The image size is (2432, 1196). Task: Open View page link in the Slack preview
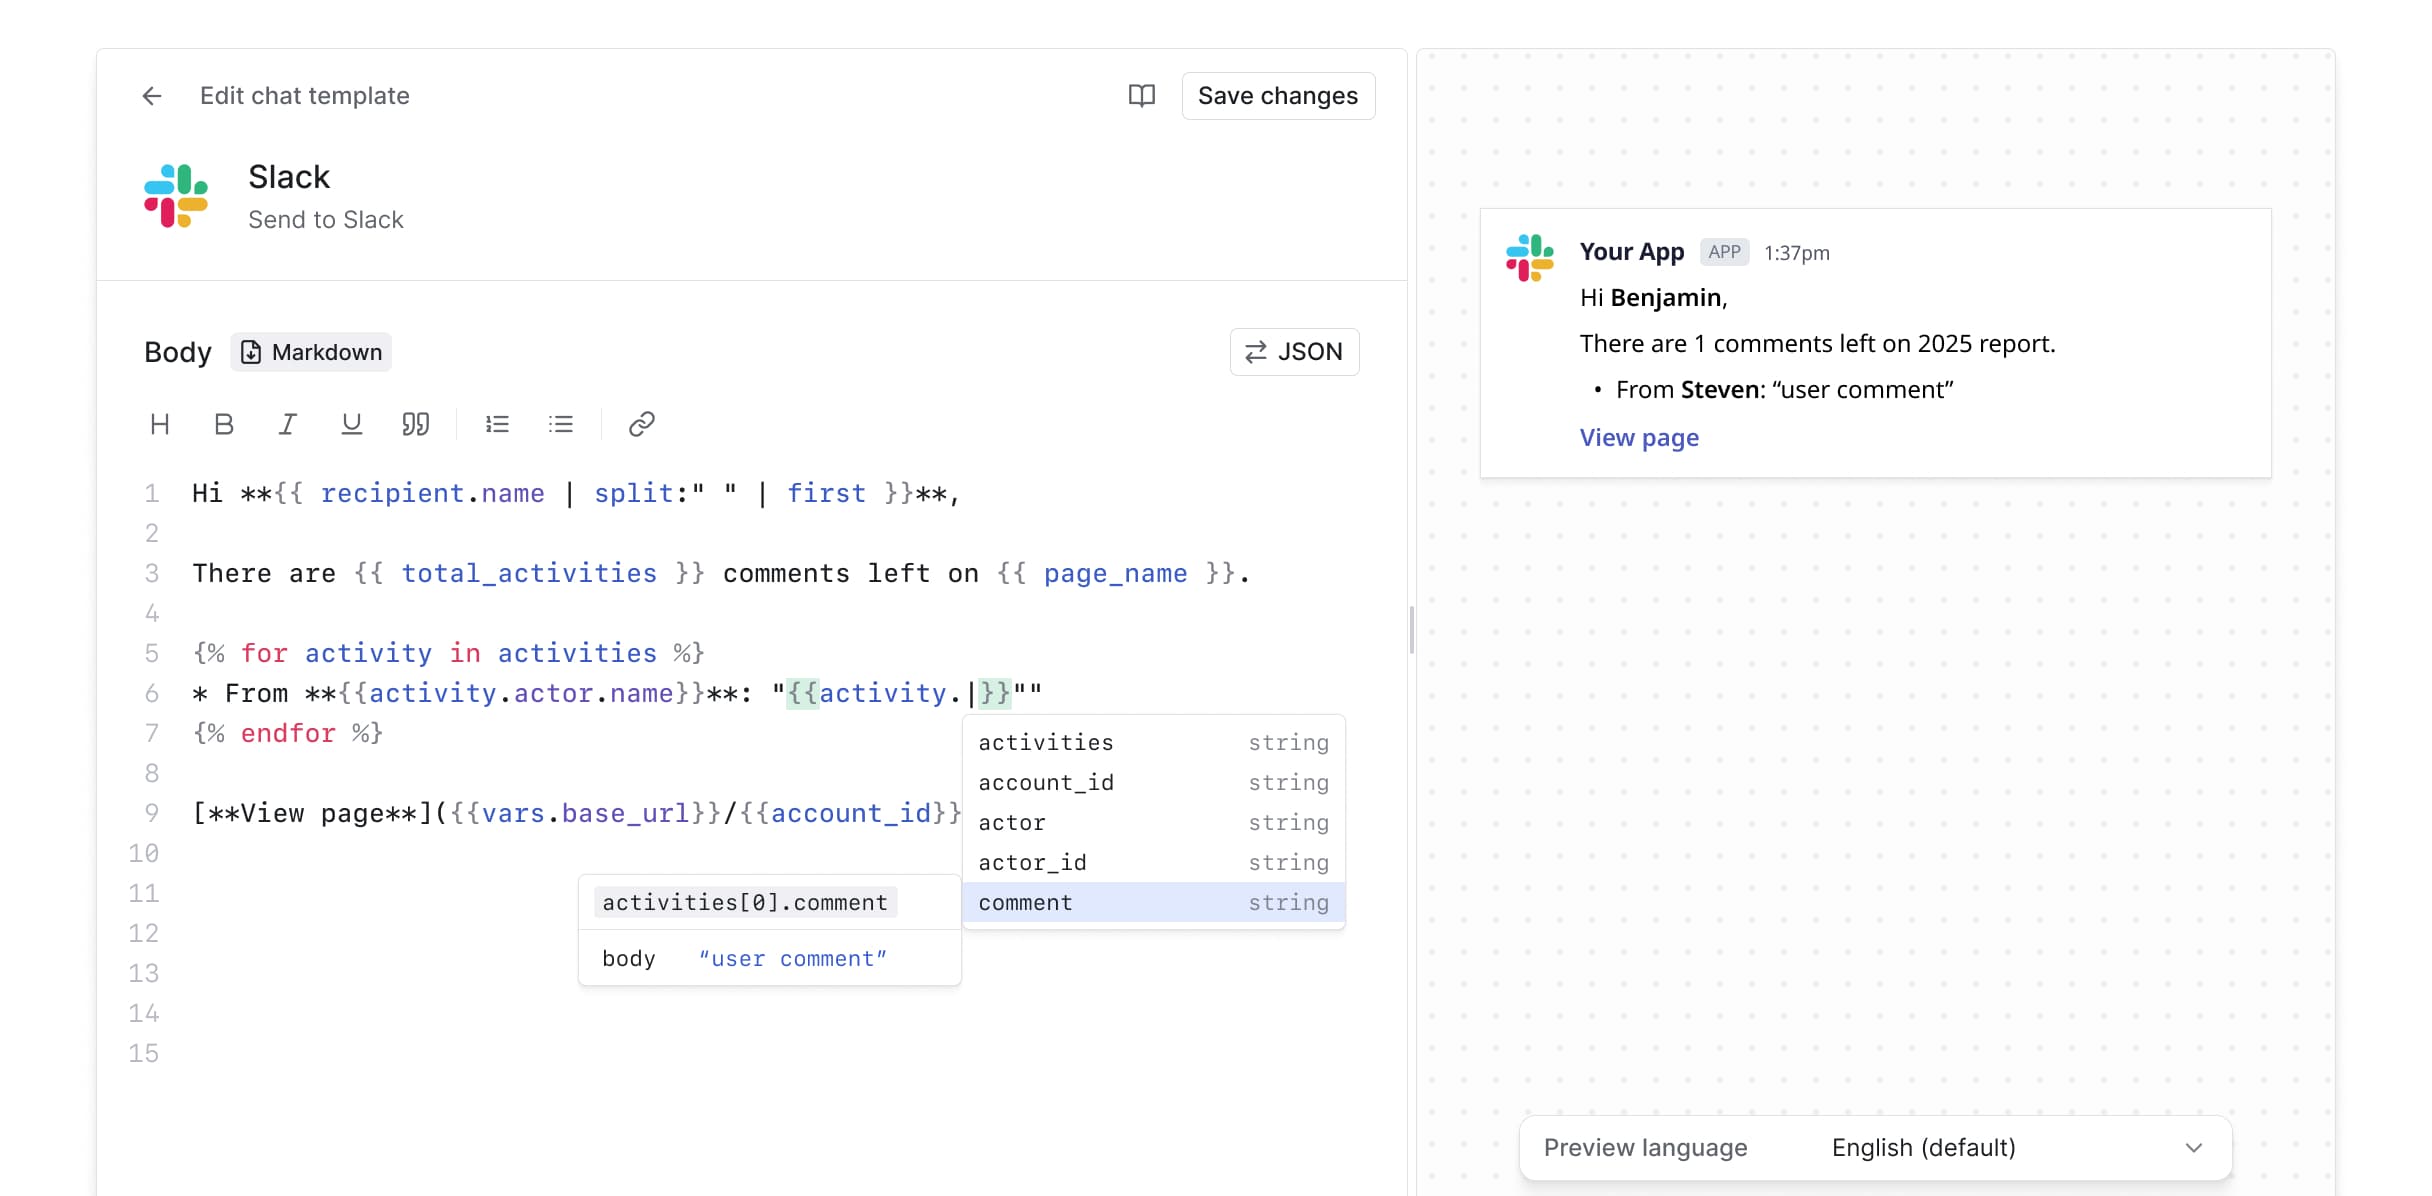pyautogui.click(x=1638, y=437)
